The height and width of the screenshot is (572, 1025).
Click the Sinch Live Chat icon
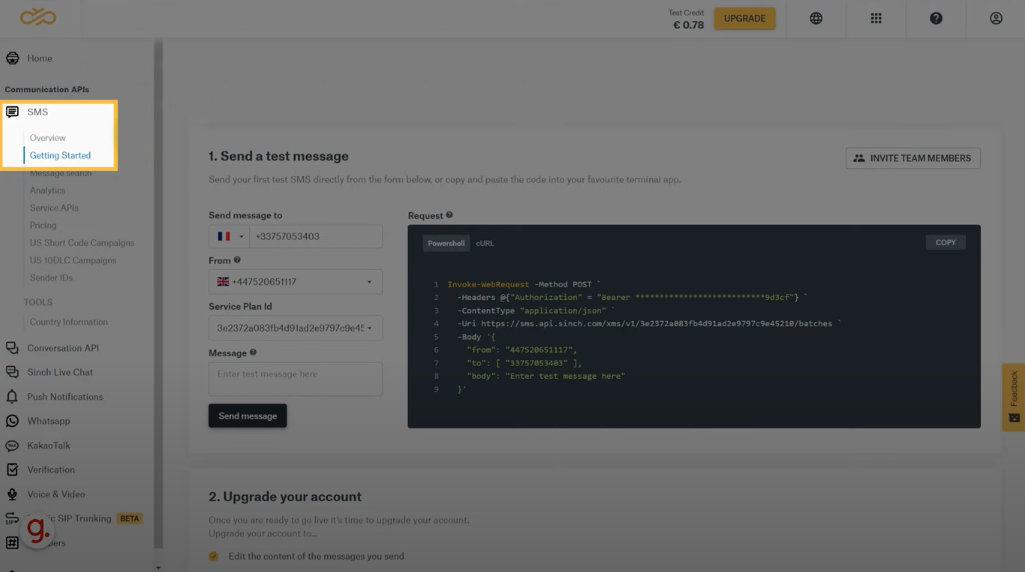click(x=12, y=372)
